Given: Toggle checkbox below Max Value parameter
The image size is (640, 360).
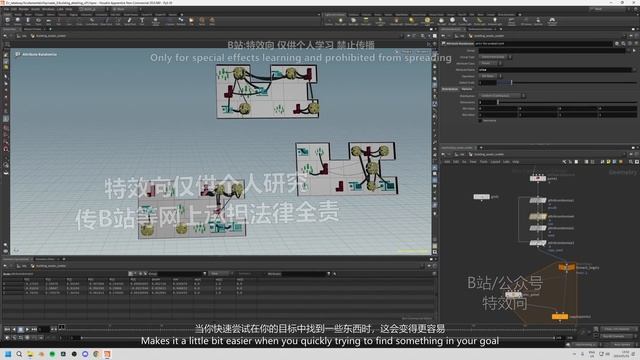Looking at the screenshot, I should coord(480,121).
